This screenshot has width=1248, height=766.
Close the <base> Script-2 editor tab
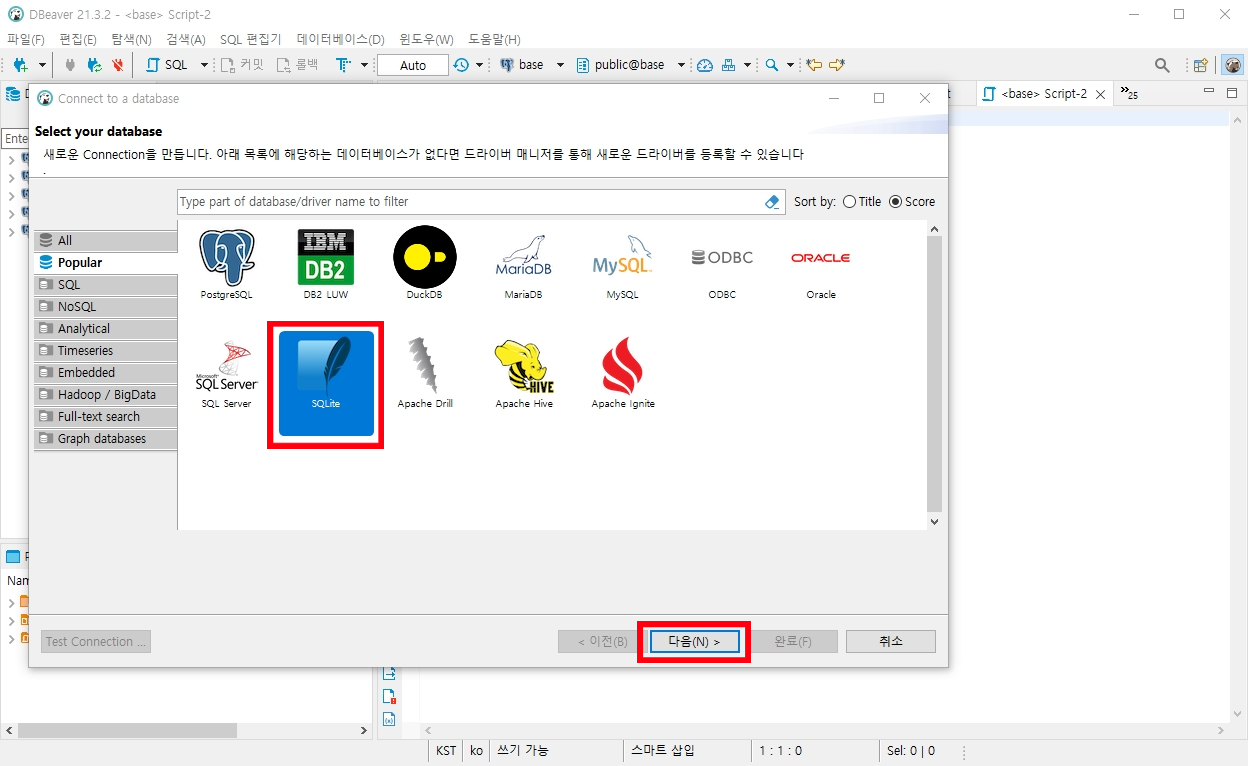[x=1100, y=94]
